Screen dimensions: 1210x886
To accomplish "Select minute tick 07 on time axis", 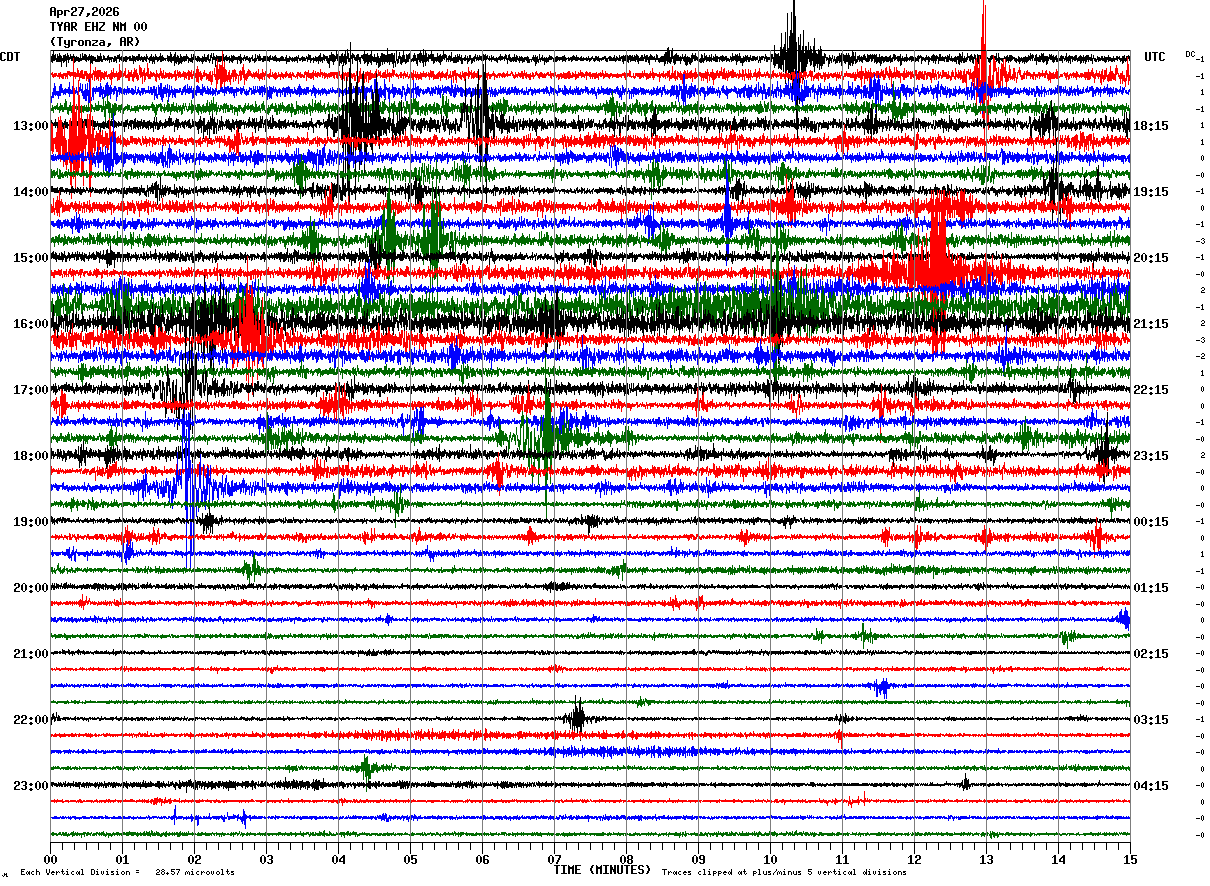I will (x=554, y=859).
